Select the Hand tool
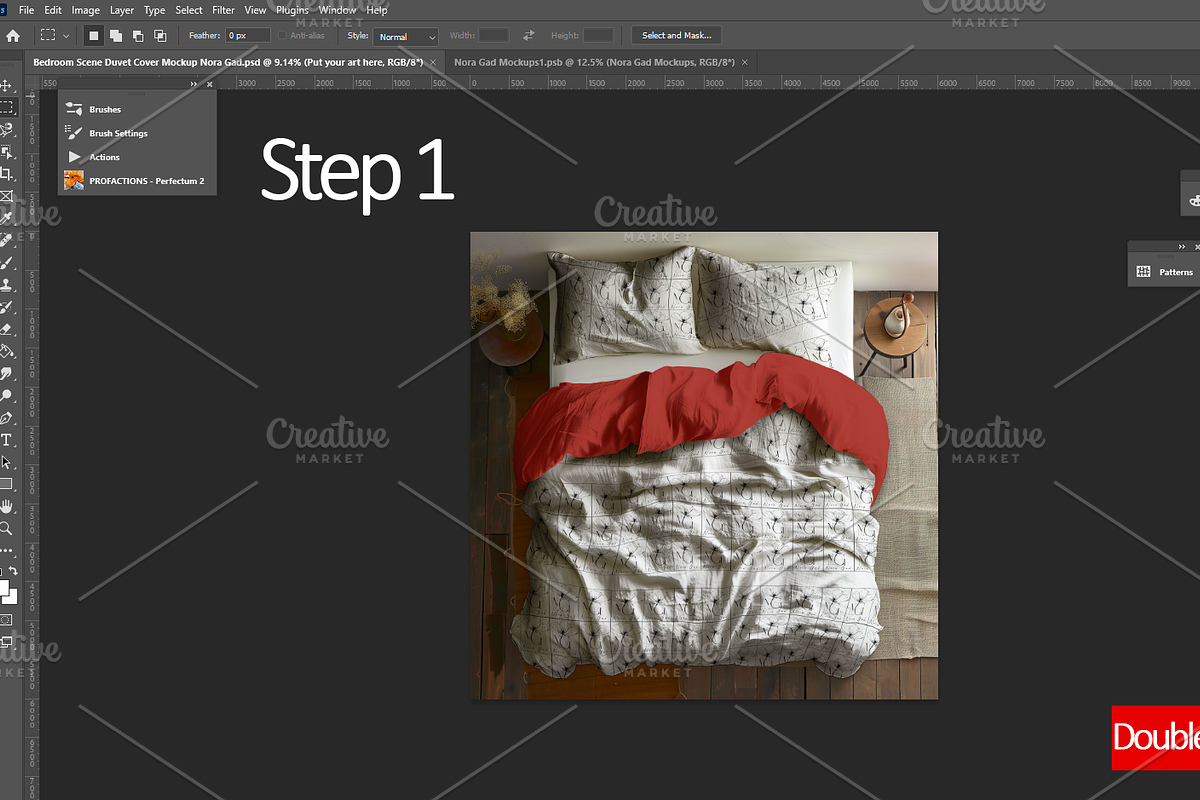The height and width of the screenshot is (800, 1200). pos(6,506)
